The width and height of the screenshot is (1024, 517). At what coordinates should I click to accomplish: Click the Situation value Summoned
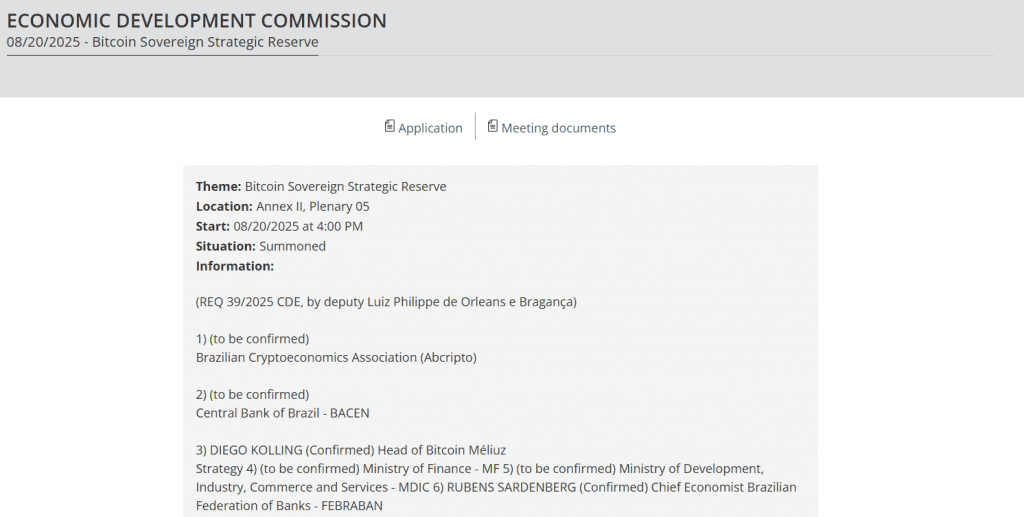[292, 246]
